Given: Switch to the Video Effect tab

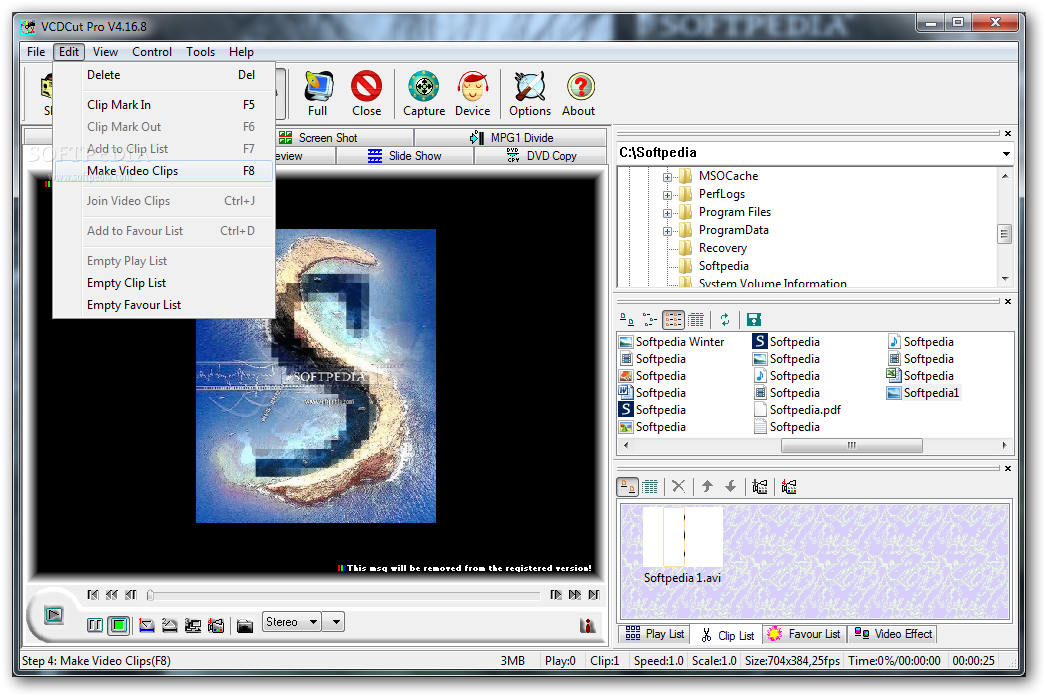Looking at the screenshot, I should point(893,634).
